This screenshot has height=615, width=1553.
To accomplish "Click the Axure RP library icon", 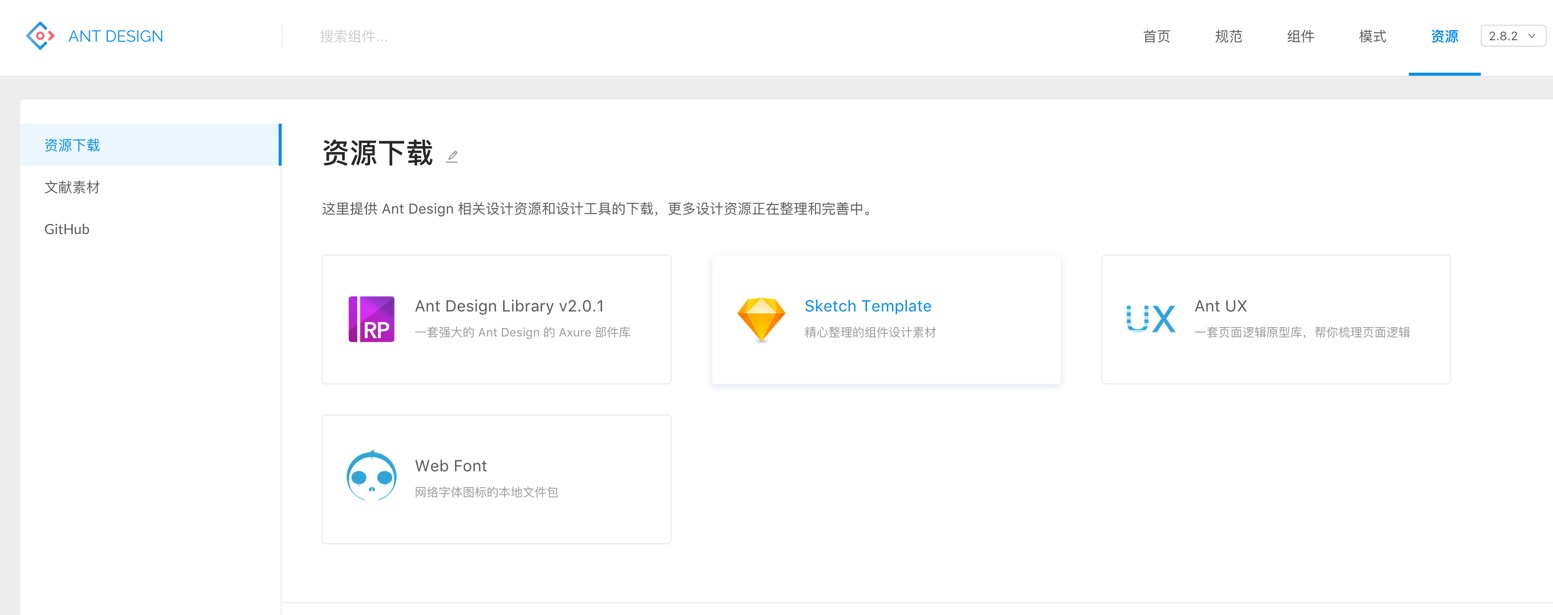I will (371, 319).
